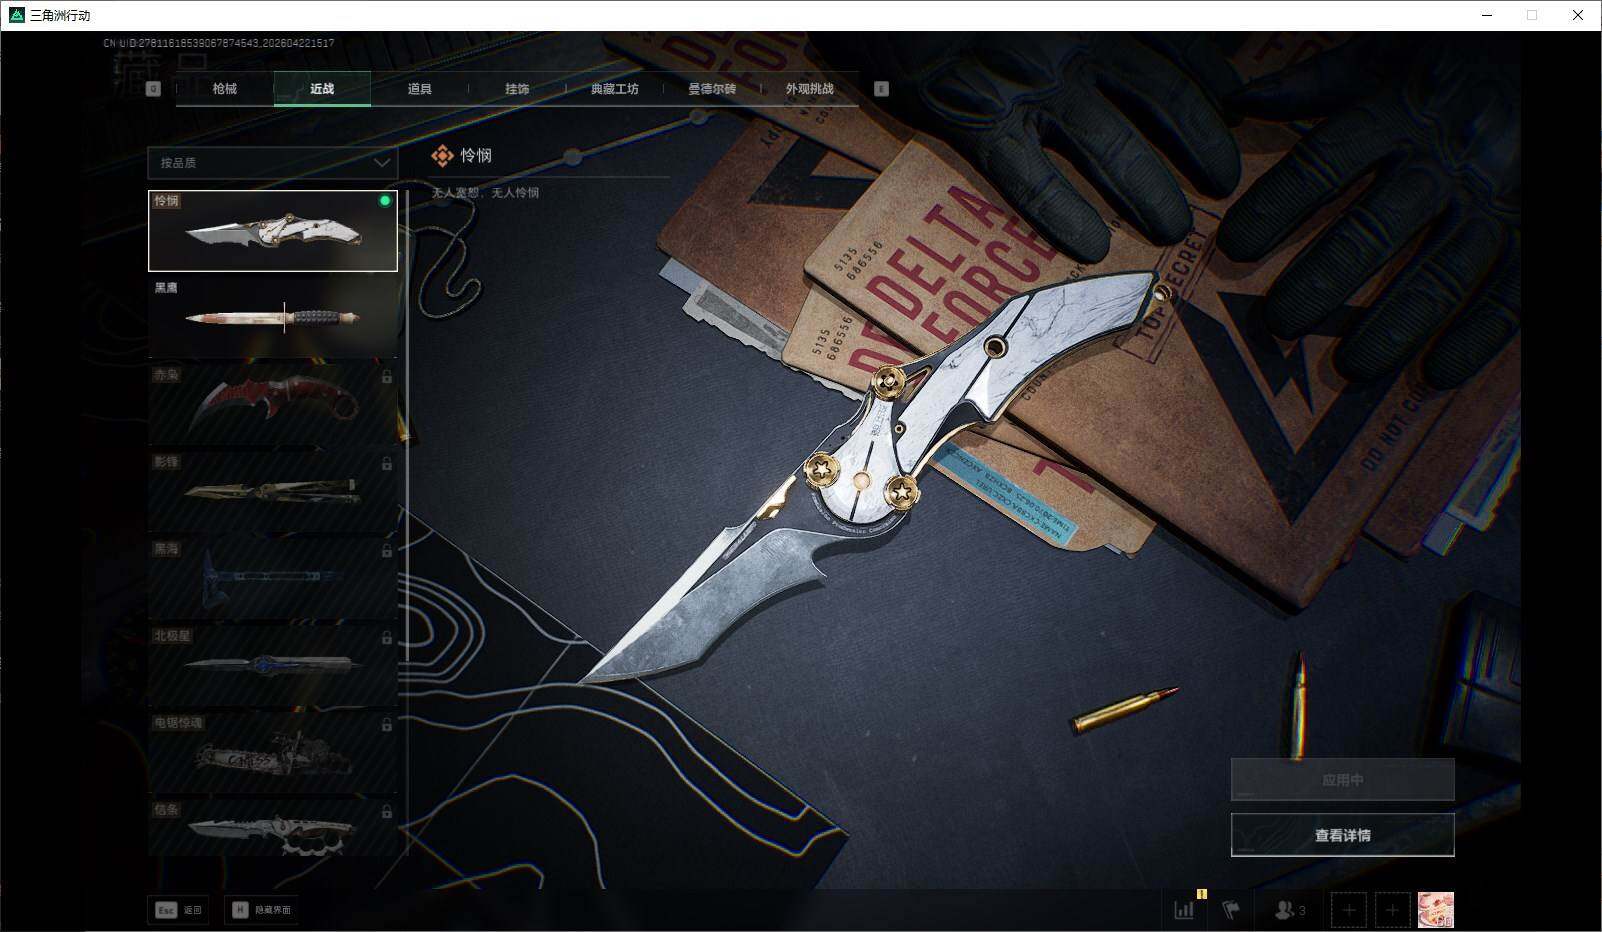
Task: Select the locked 黑海 axe skin
Action: coord(273,578)
